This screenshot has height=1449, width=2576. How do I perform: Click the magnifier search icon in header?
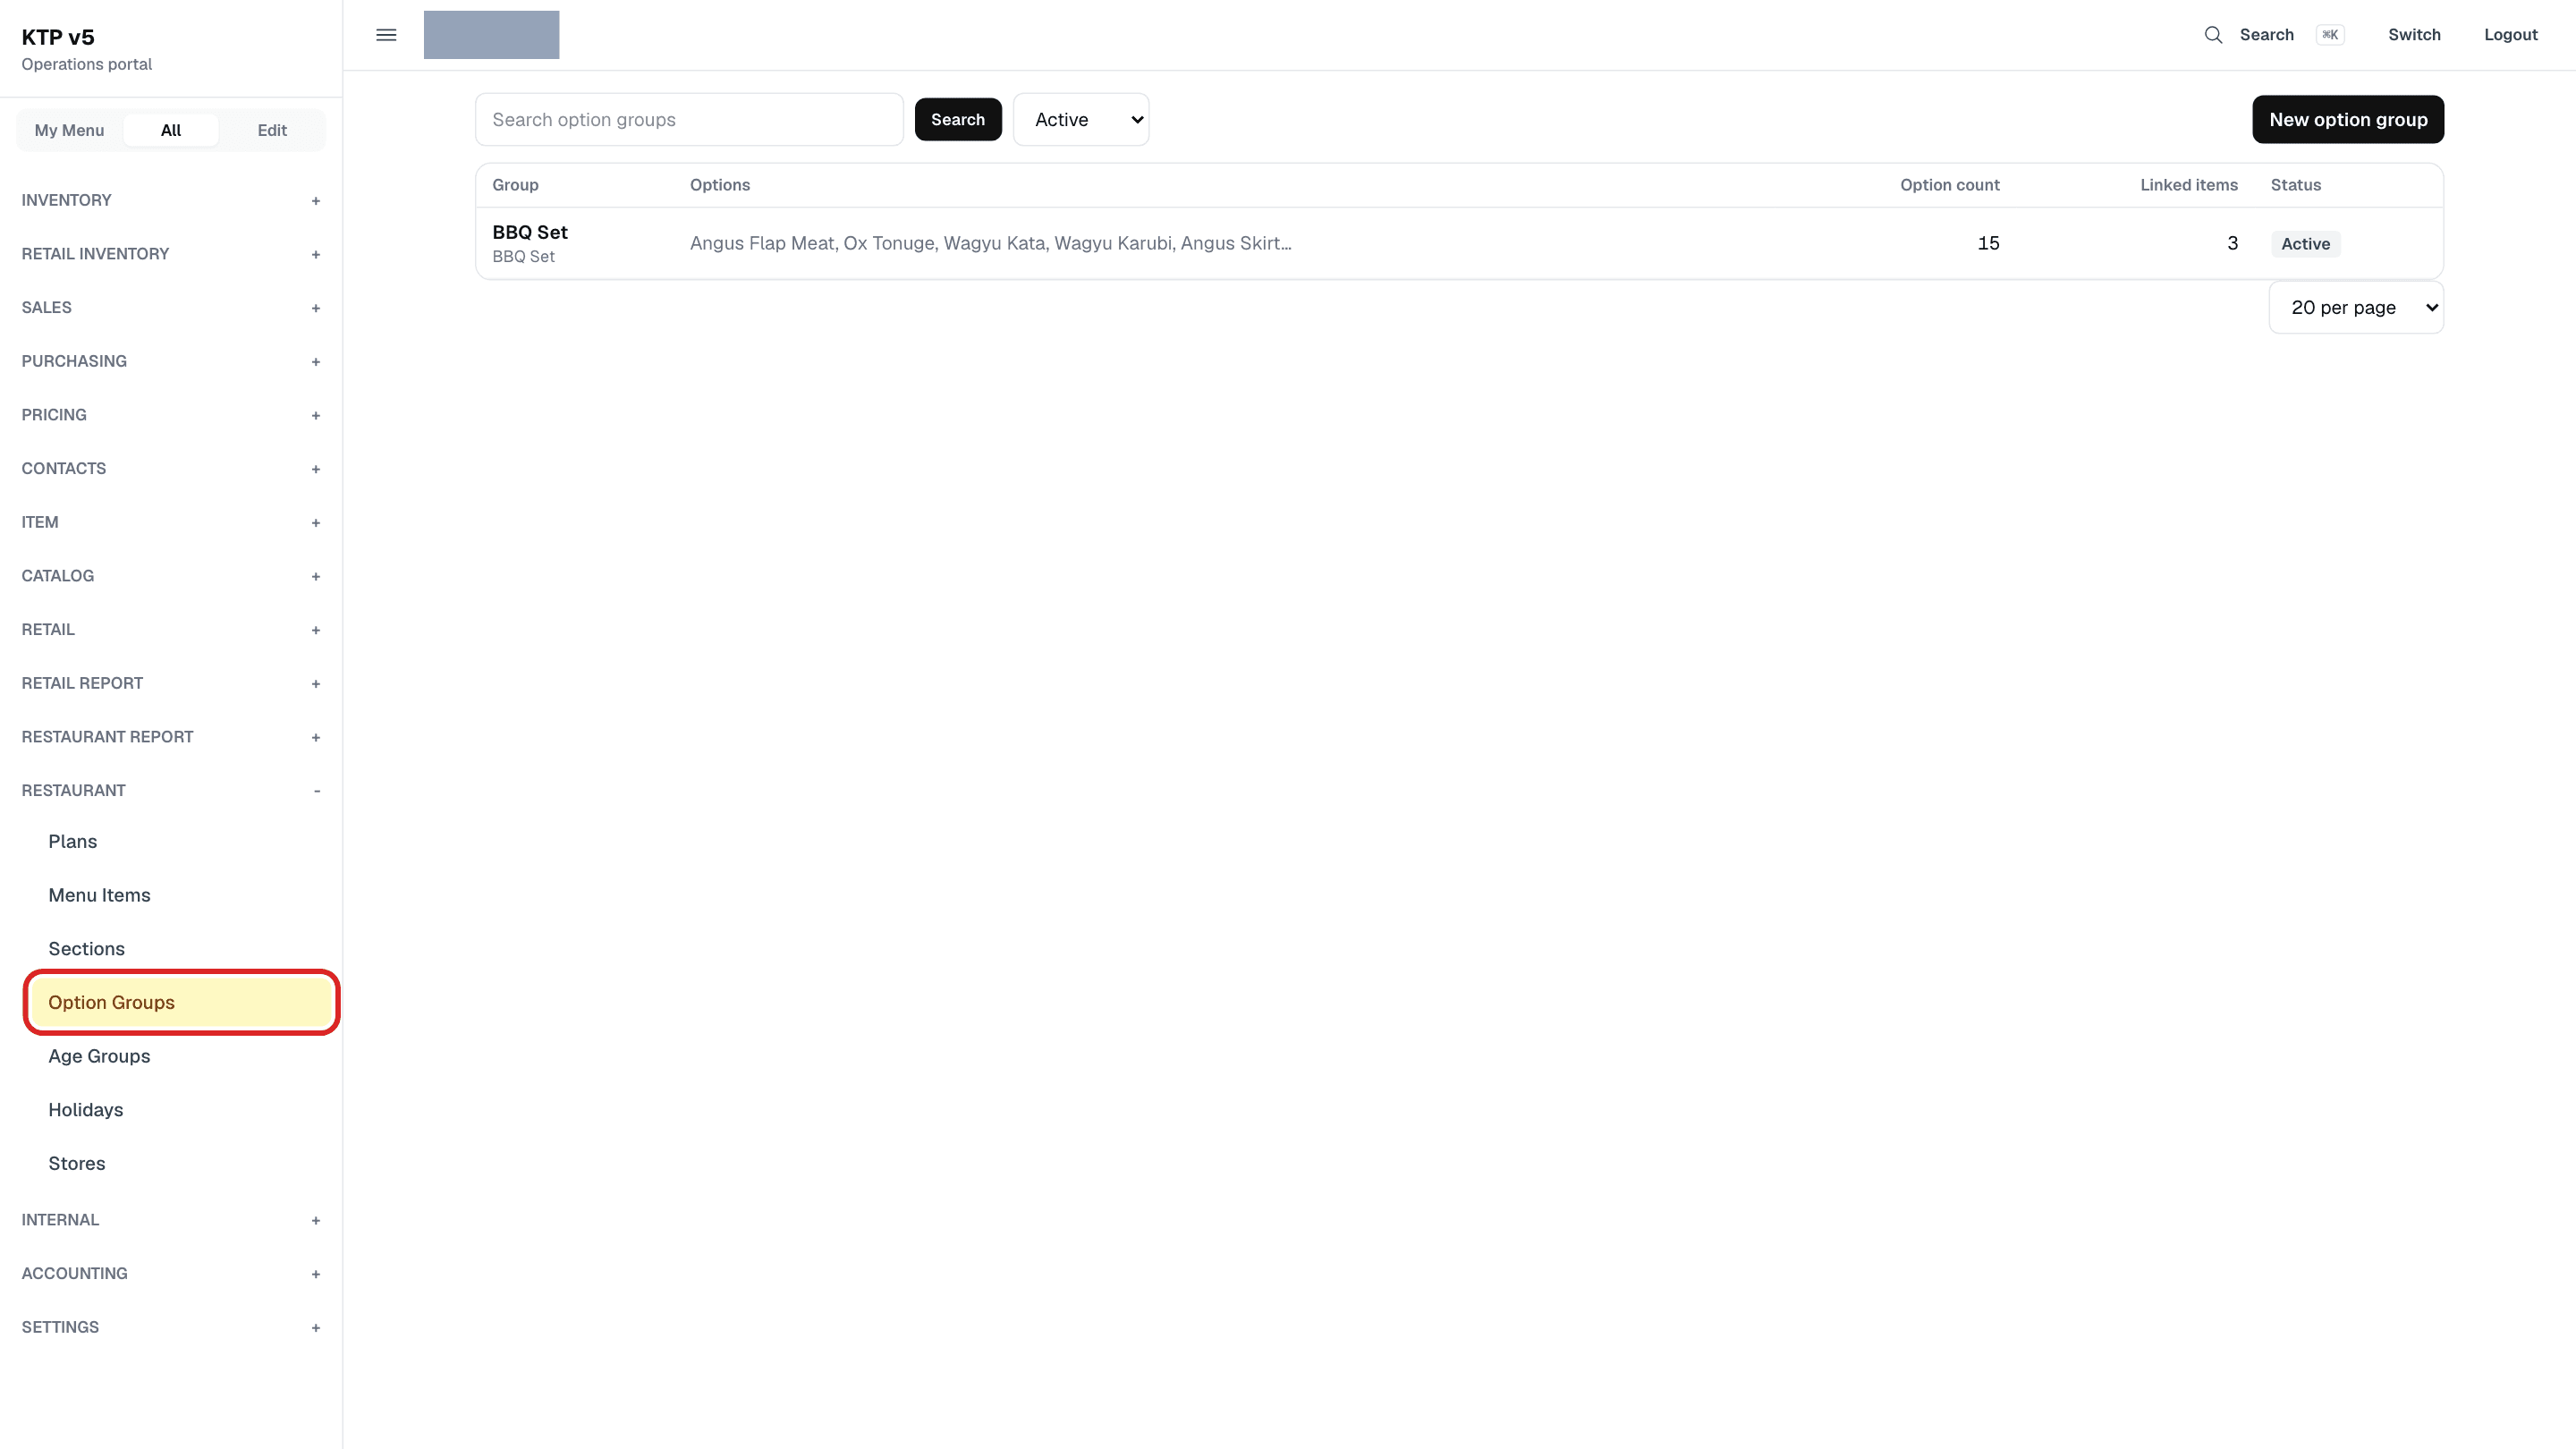[x=2213, y=35]
